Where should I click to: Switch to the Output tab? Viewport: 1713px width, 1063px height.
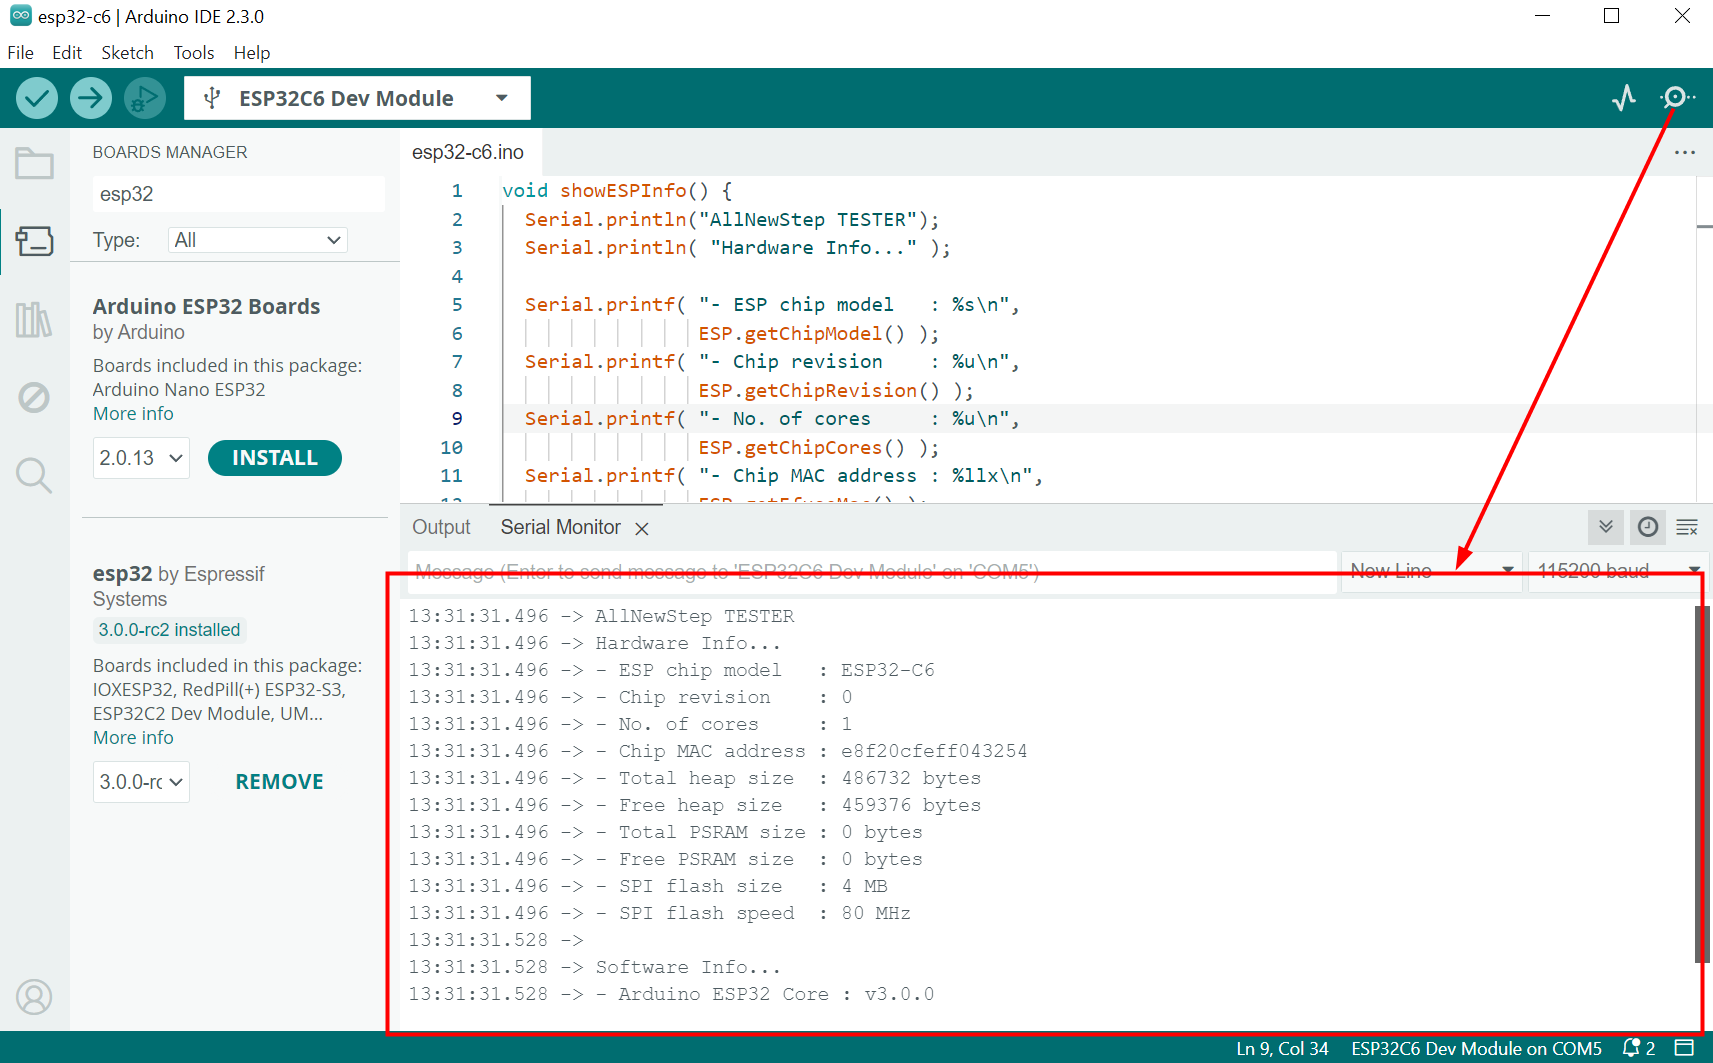[441, 527]
